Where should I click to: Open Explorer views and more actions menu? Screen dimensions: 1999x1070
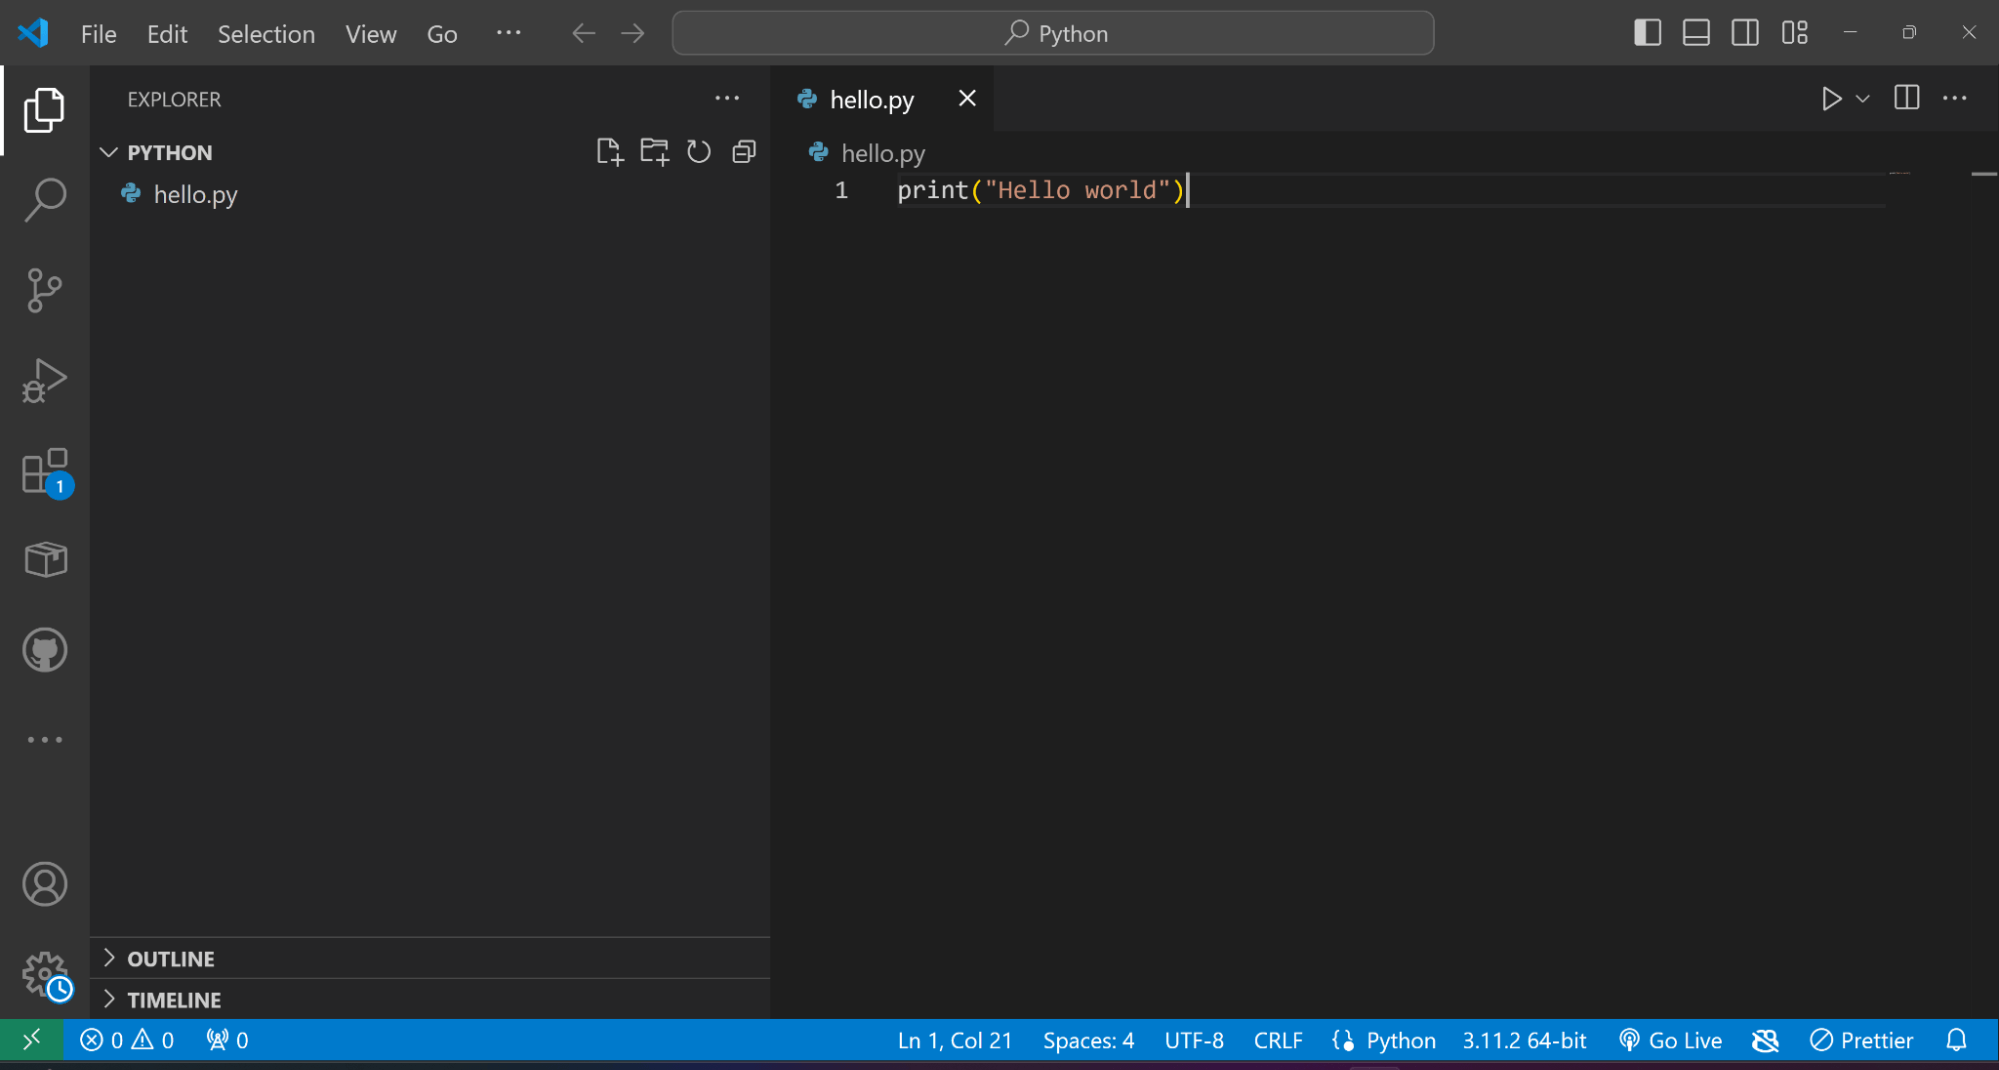pos(727,98)
